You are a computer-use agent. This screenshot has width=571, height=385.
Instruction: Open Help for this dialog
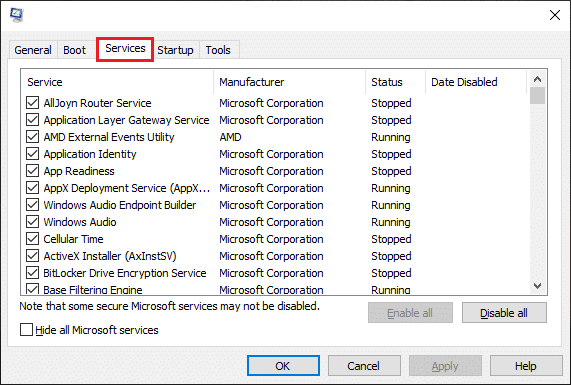pyautogui.click(x=525, y=366)
